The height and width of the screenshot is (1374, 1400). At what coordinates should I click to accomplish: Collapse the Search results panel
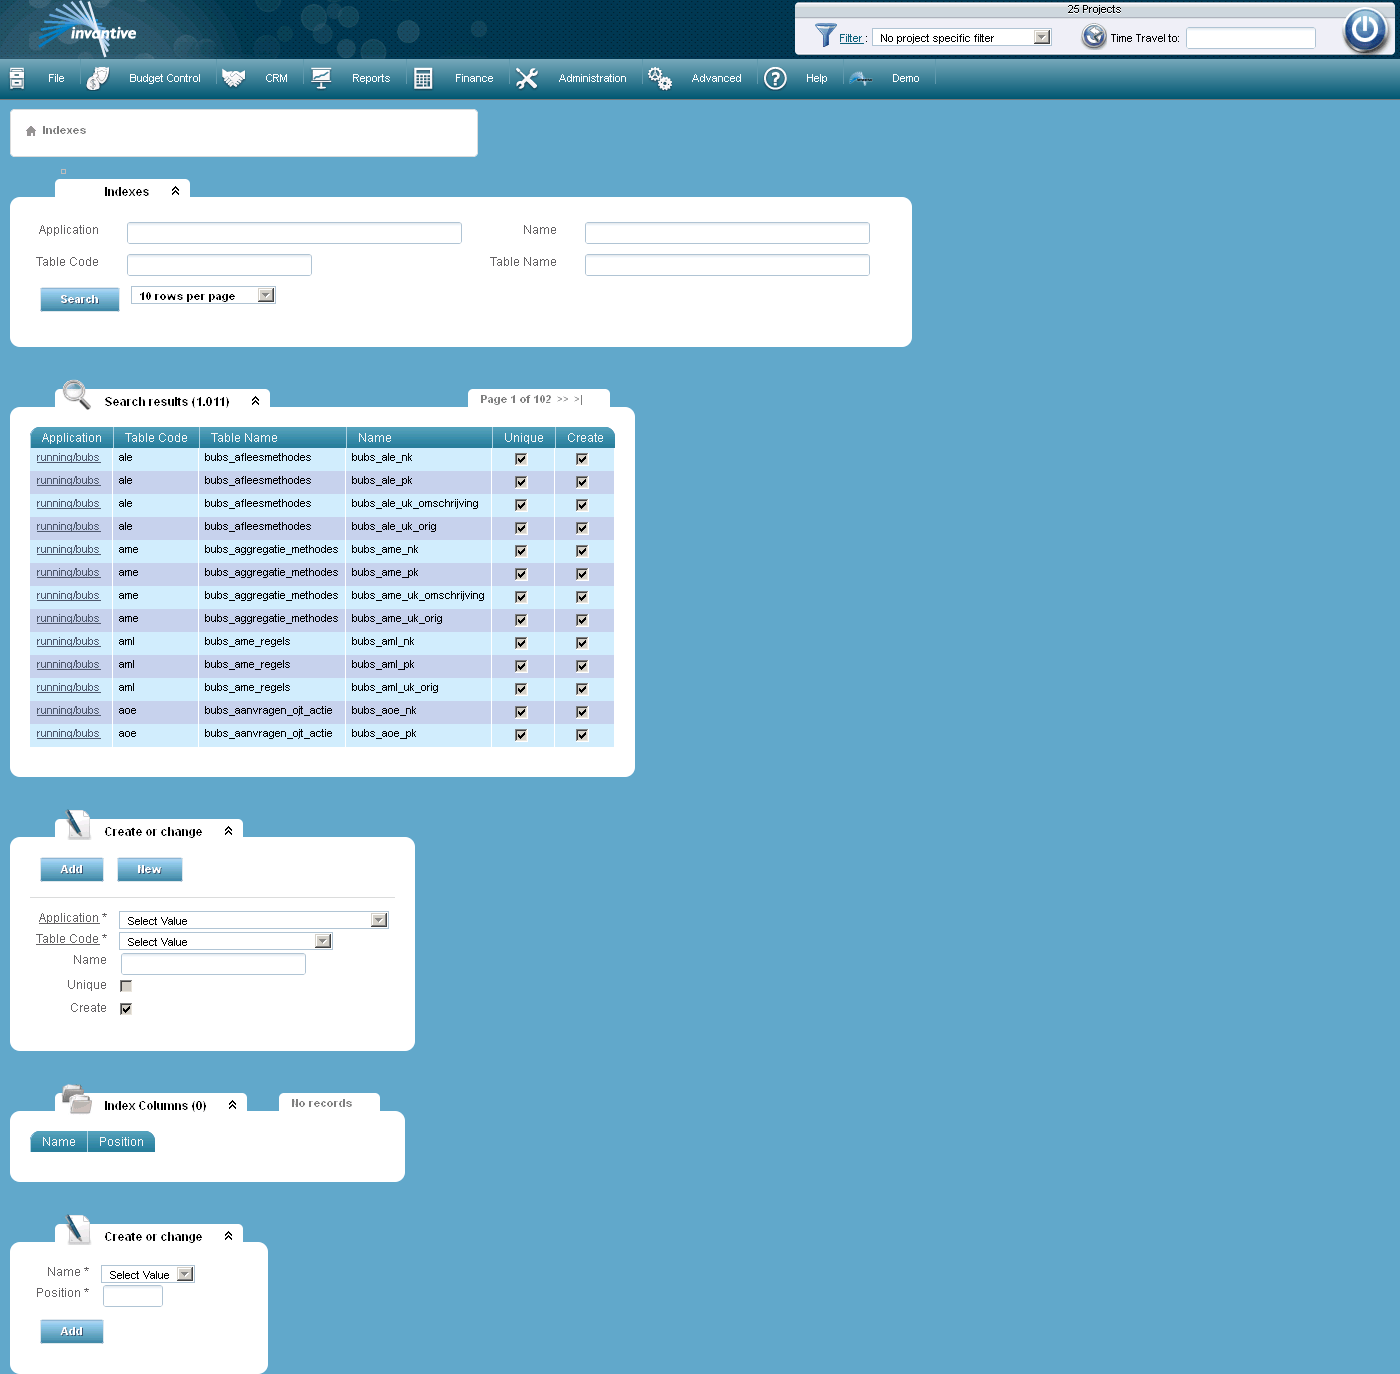[x=256, y=398]
